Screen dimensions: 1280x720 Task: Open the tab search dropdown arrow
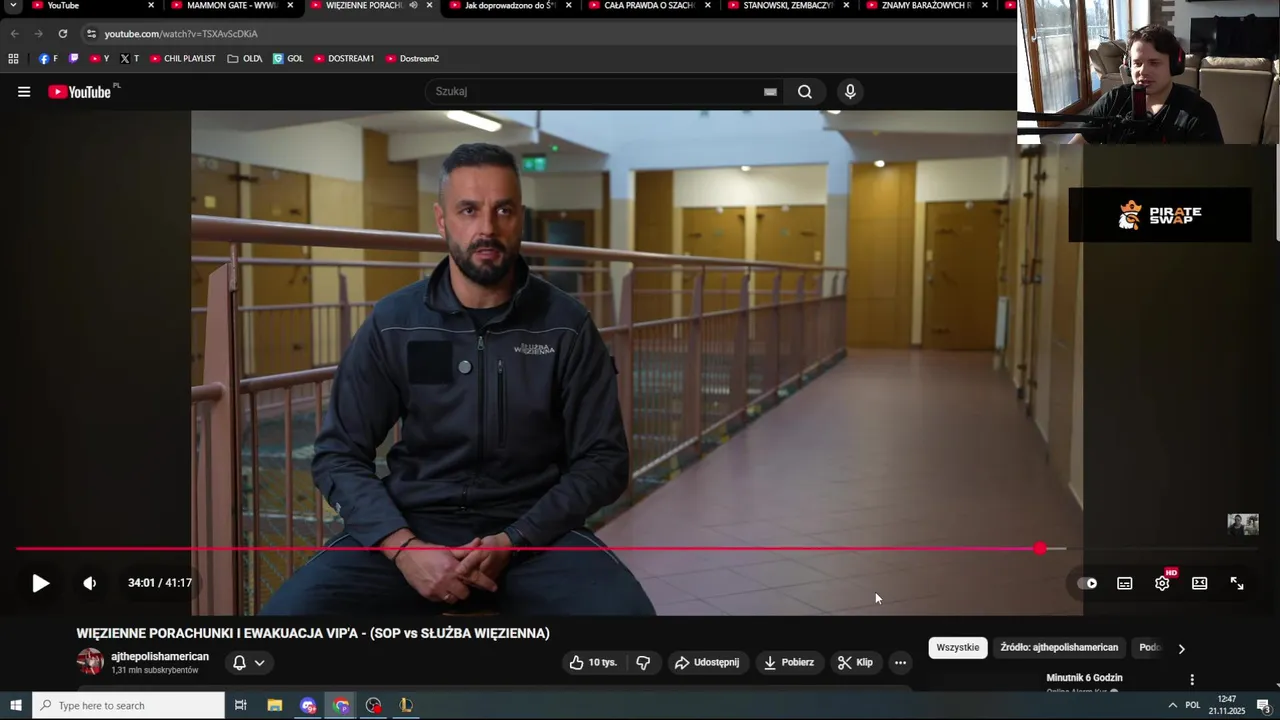pyautogui.click(x=13, y=6)
